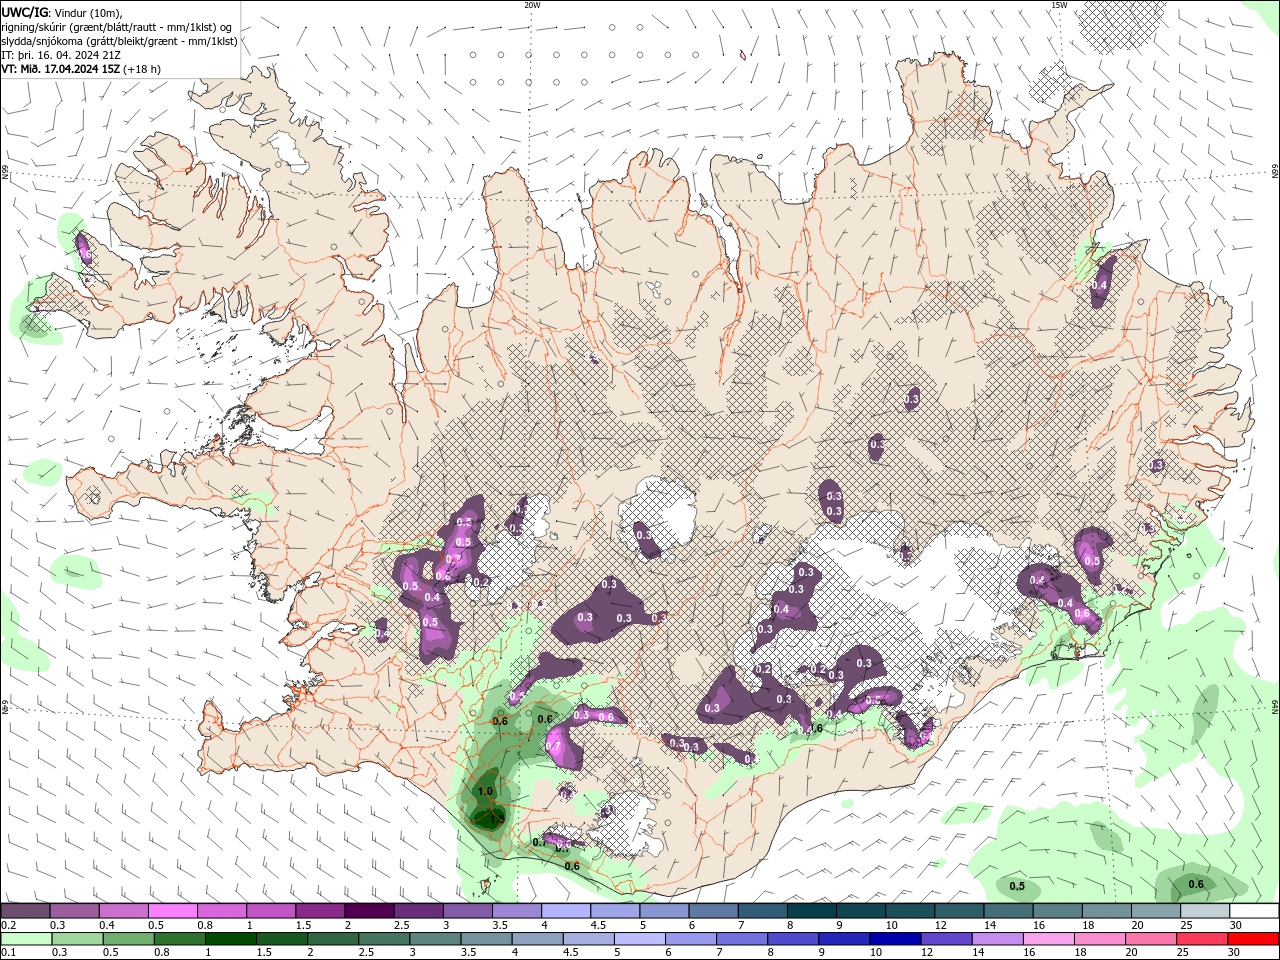Screen dimensions: 1280x960
Task: Click the '0.2' label under the upper legend row
Action: [x=7, y=925]
